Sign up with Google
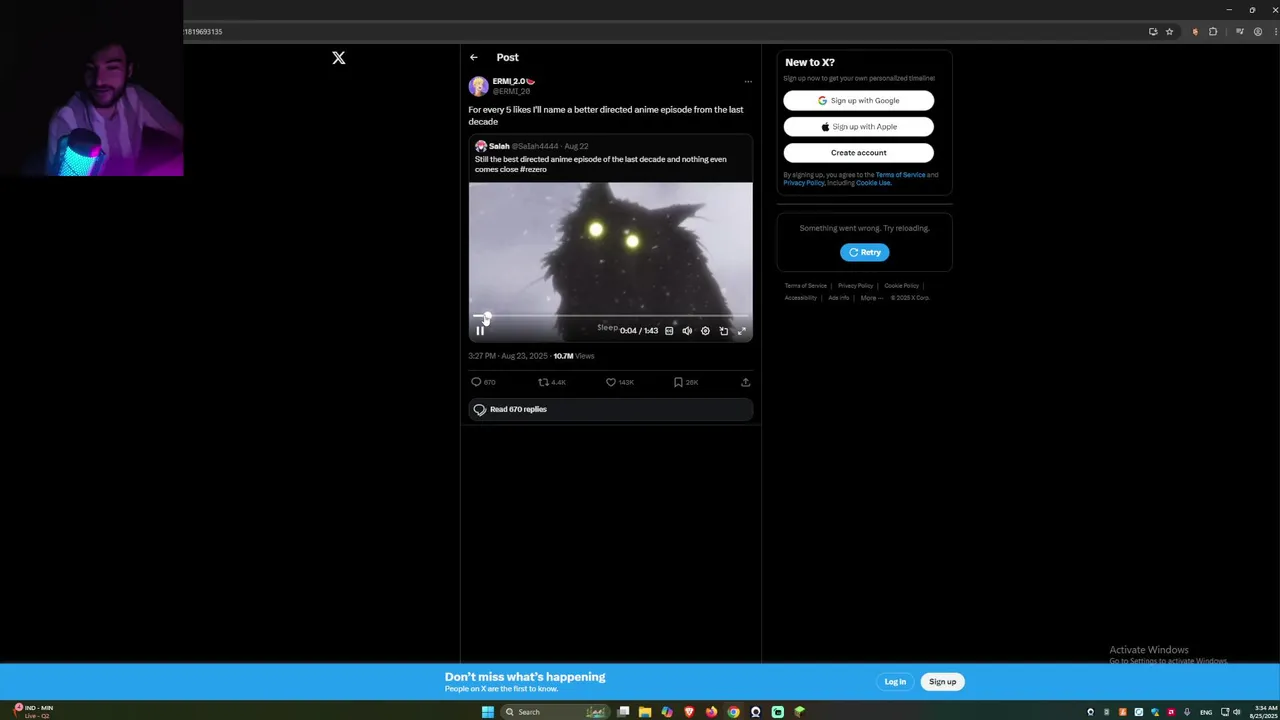 coord(859,100)
